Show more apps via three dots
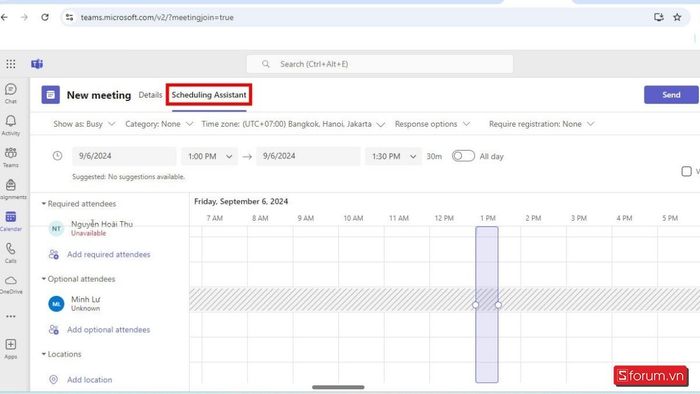 tap(11, 316)
